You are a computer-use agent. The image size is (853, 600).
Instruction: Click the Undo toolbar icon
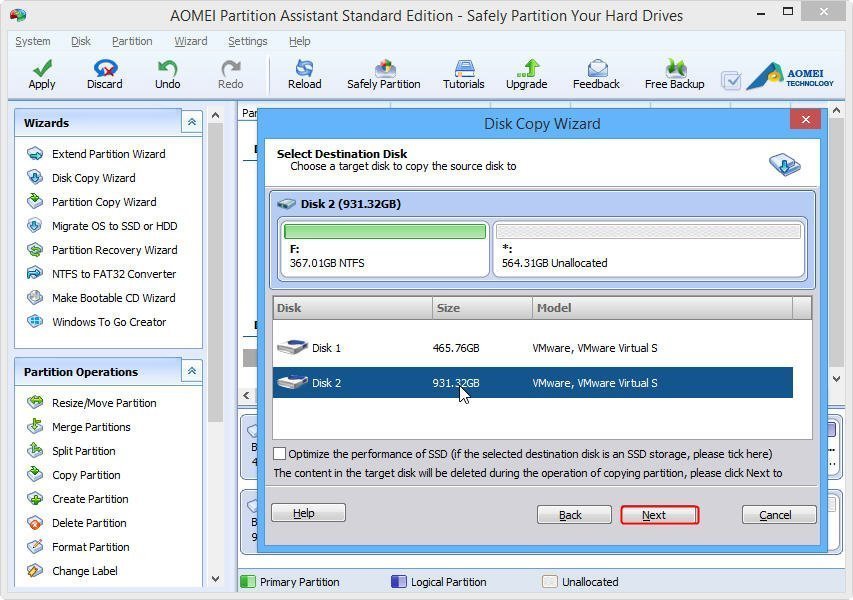pos(167,75)
